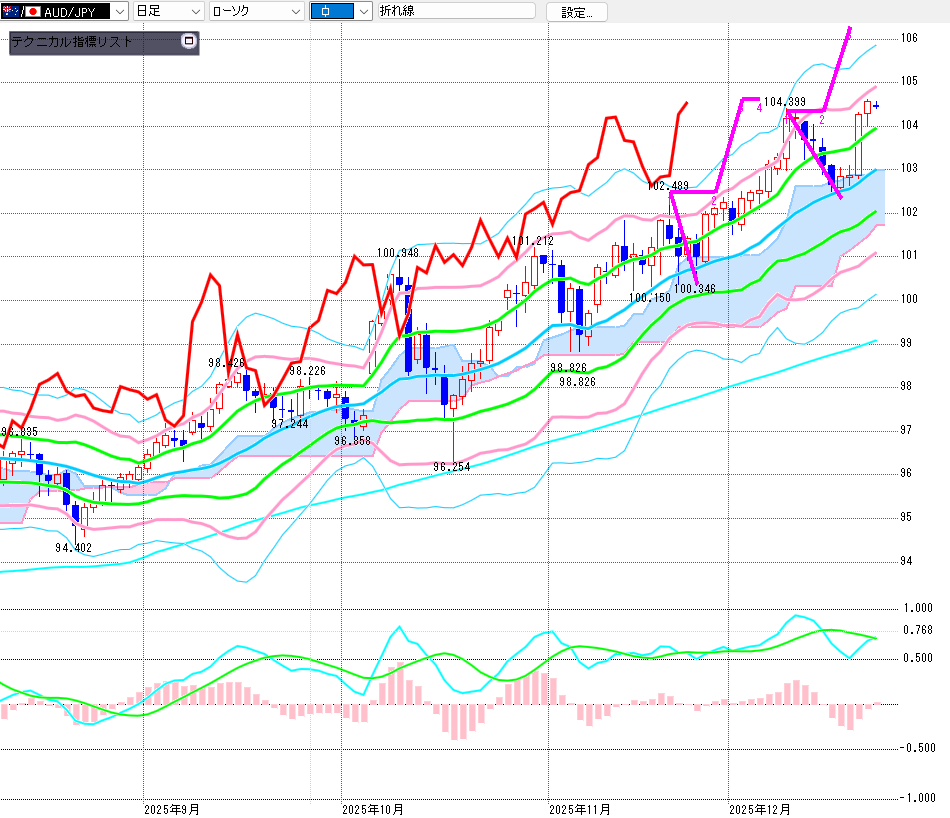Click the 104.399 high price label
This screenshot has height=818, width=950.
[785, 102]
